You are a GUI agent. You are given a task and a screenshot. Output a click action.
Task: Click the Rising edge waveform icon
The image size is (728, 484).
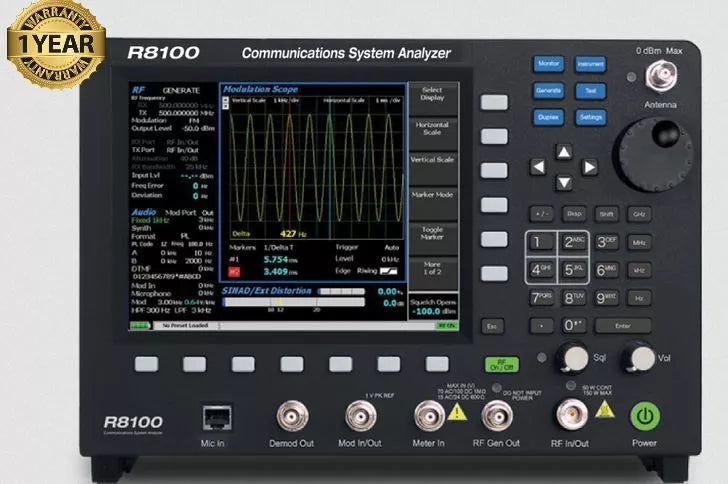[388, 271]
